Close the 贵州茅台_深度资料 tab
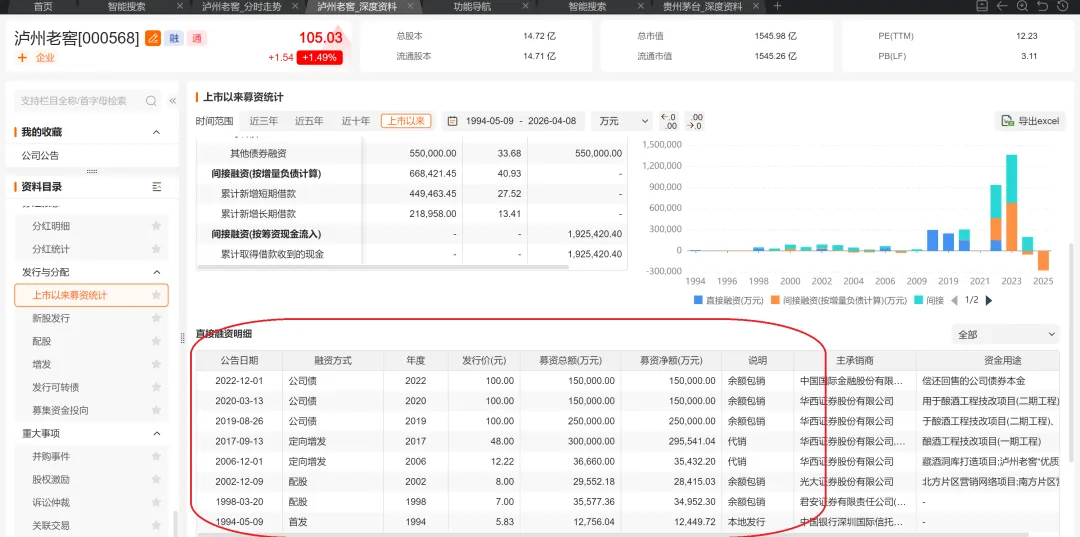The height and width of the screenshot is (537, 1080). tap(756, 6)
